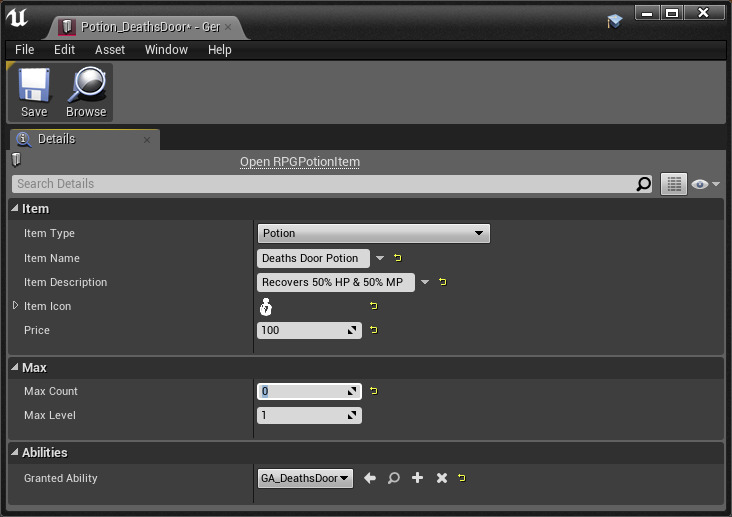Viewport: 732px width, 517px height.
Task: Close the Potion_DeathsDoor tab
Action: (228, 27)
